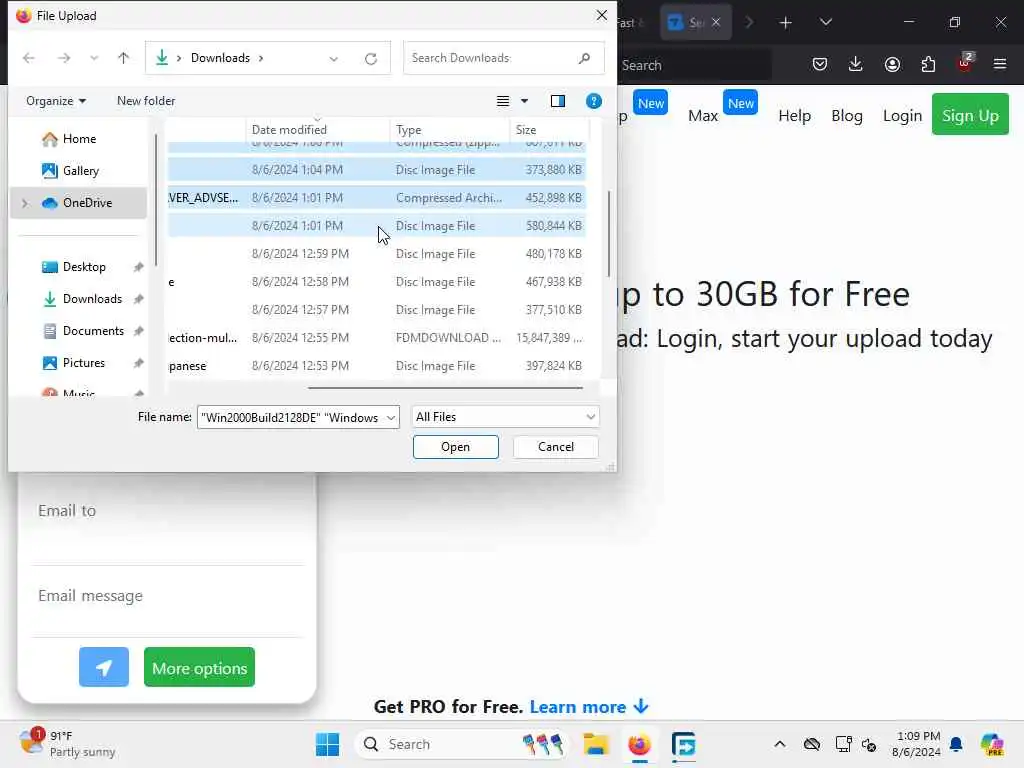Open Documents quick access folder
The image size is (1024, 768).
pyautogui.click(x=93, y=331)
